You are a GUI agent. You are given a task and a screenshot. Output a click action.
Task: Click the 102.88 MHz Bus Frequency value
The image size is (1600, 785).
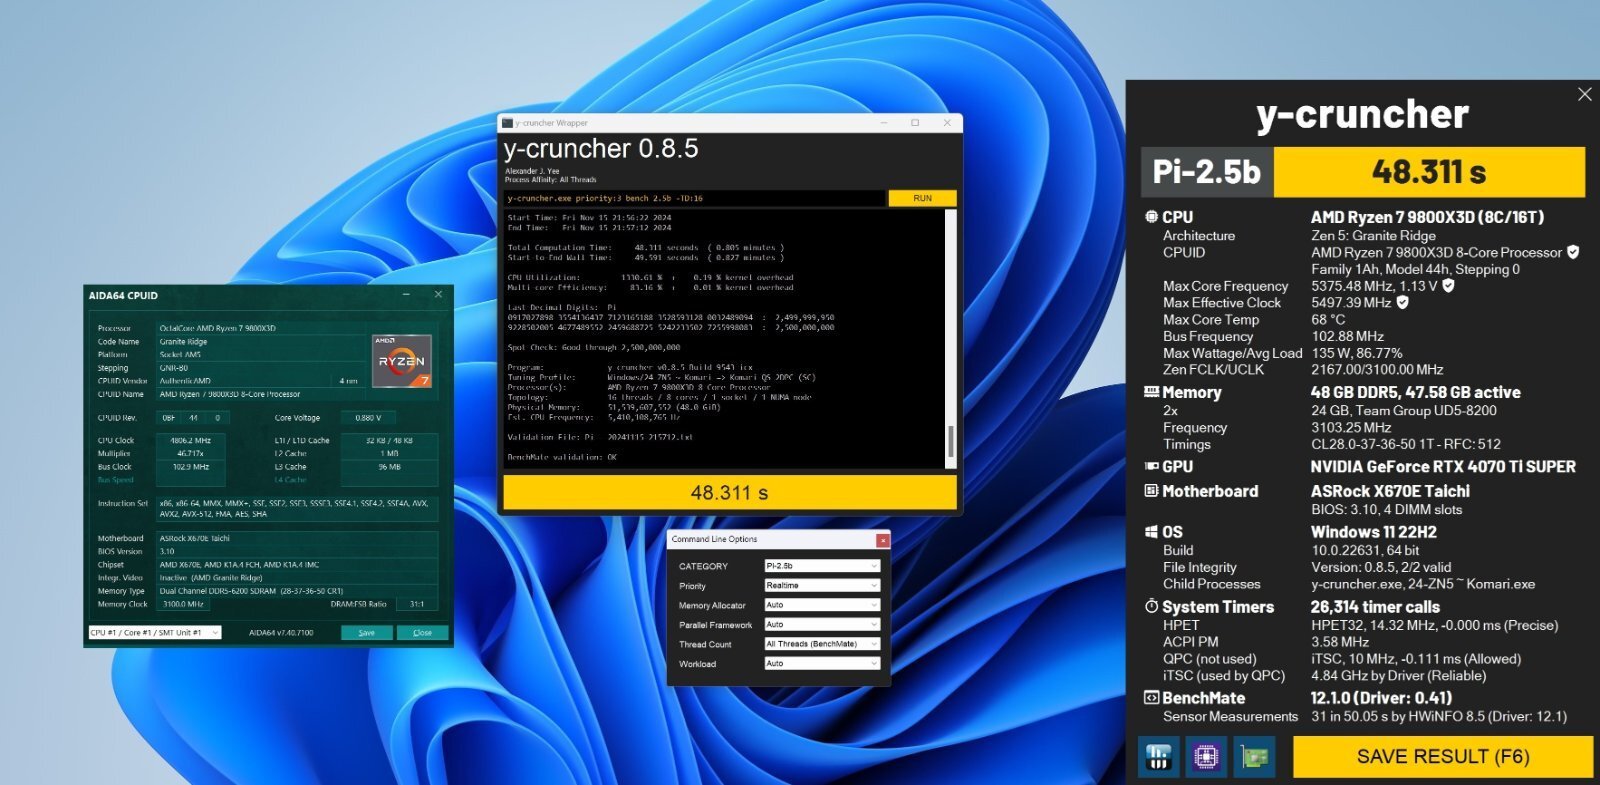pos(1347,337)
